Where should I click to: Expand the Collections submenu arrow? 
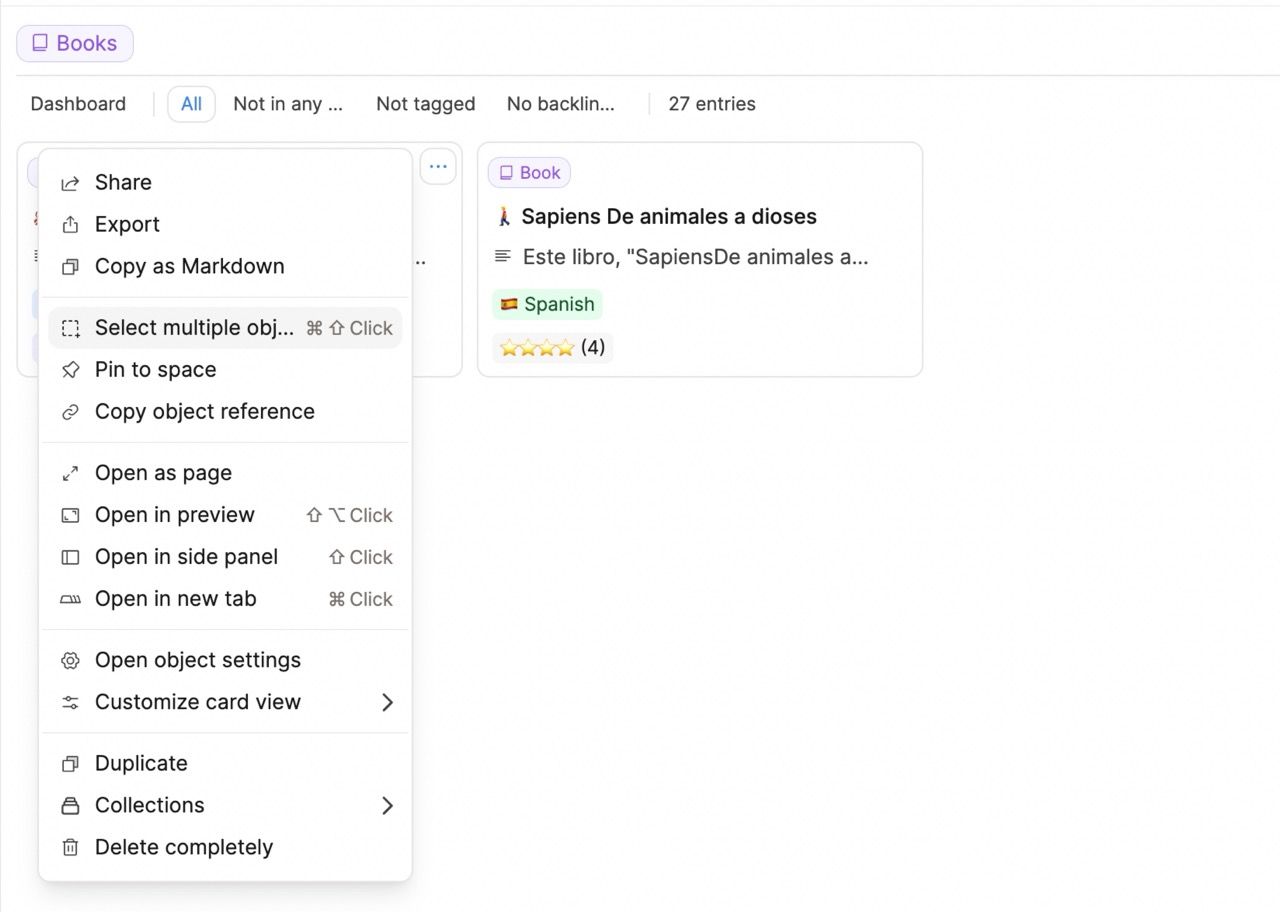pyautogui.click(x=387, y=806)
